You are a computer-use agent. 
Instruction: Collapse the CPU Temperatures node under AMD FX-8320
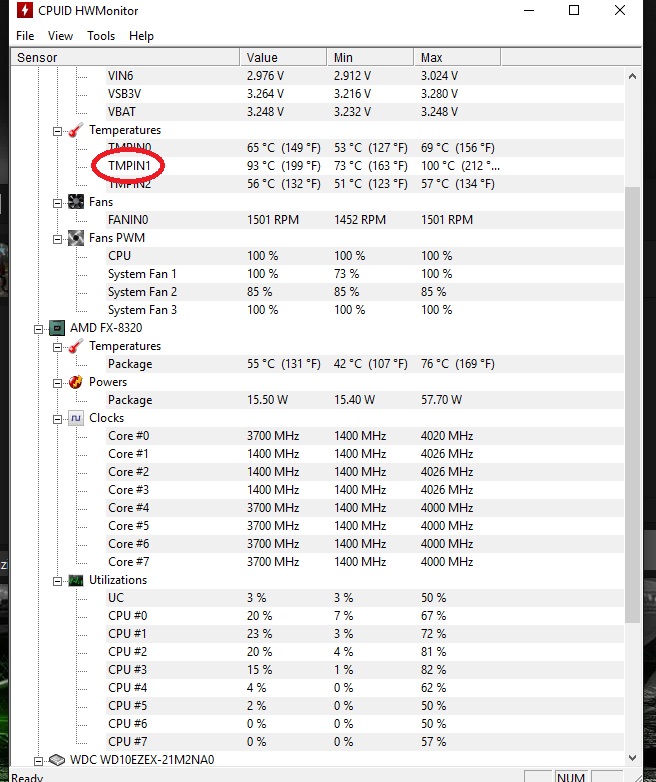pyautogui.click(x=57, y=347)
